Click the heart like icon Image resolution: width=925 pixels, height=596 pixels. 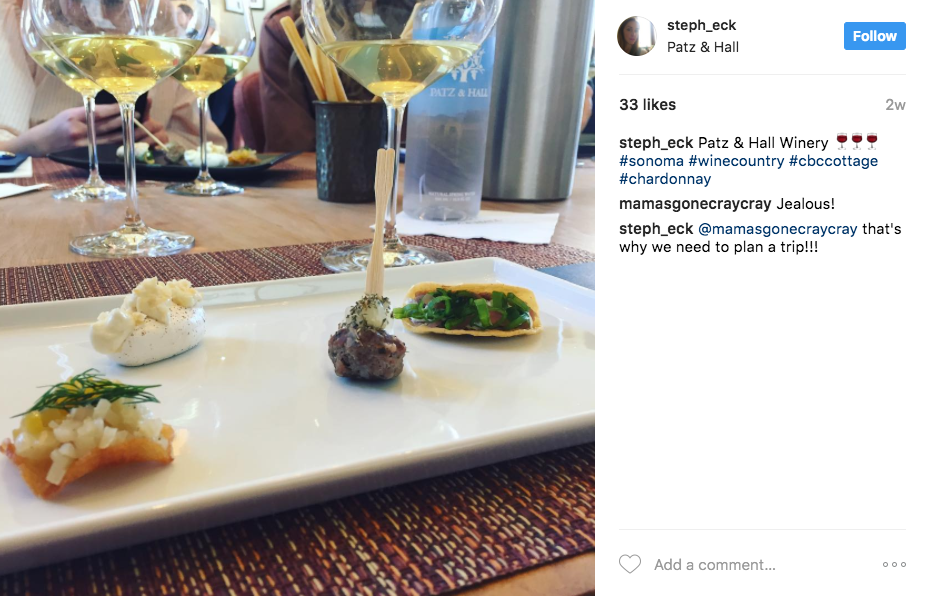629,564
